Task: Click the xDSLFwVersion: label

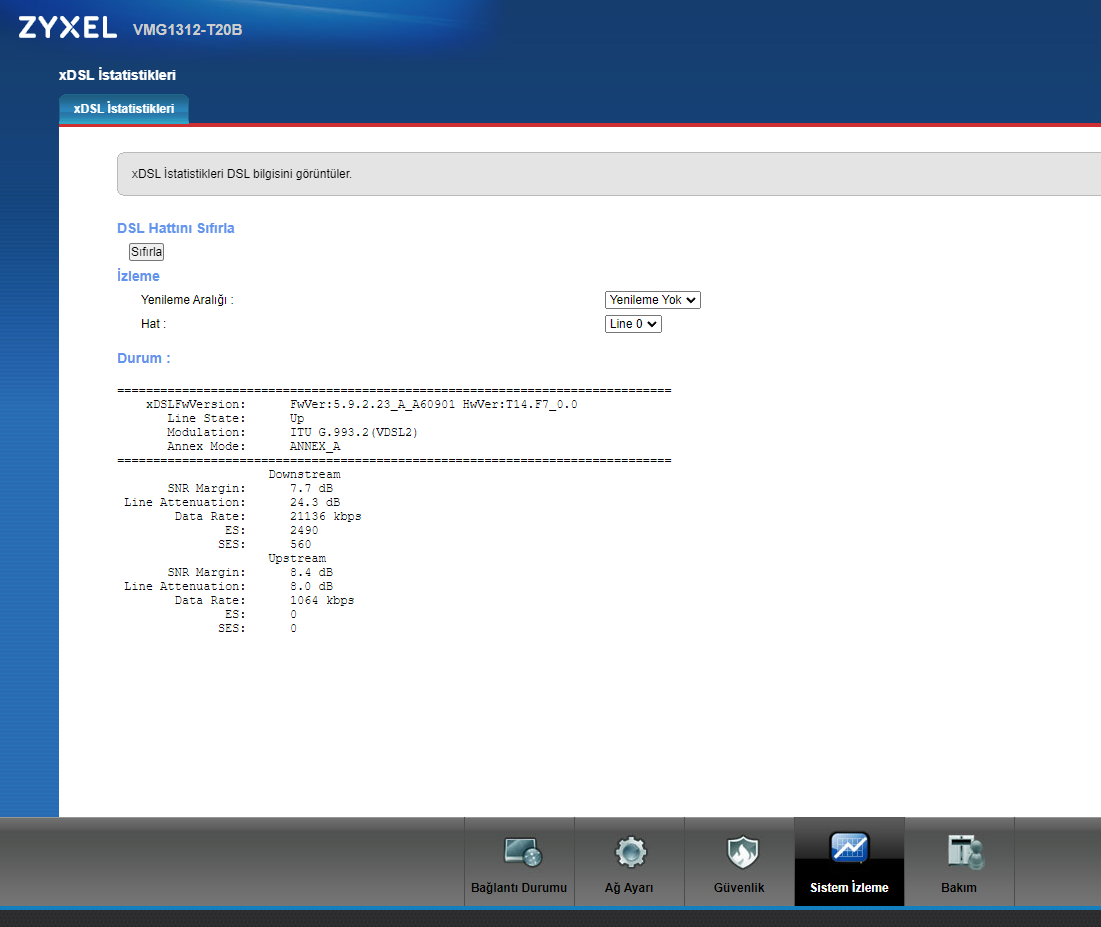Action: tap(196, 405)
